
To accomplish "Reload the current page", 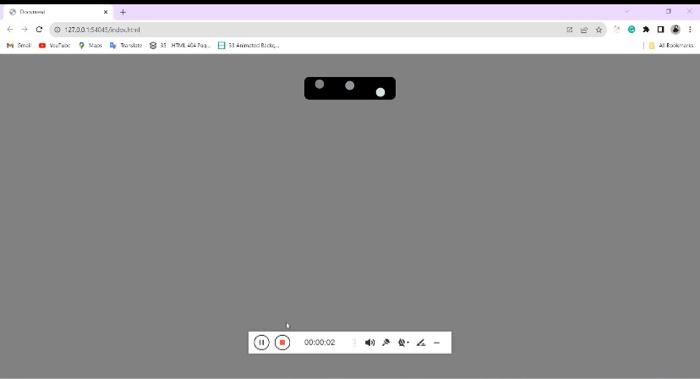I will (x=39, y=29).
